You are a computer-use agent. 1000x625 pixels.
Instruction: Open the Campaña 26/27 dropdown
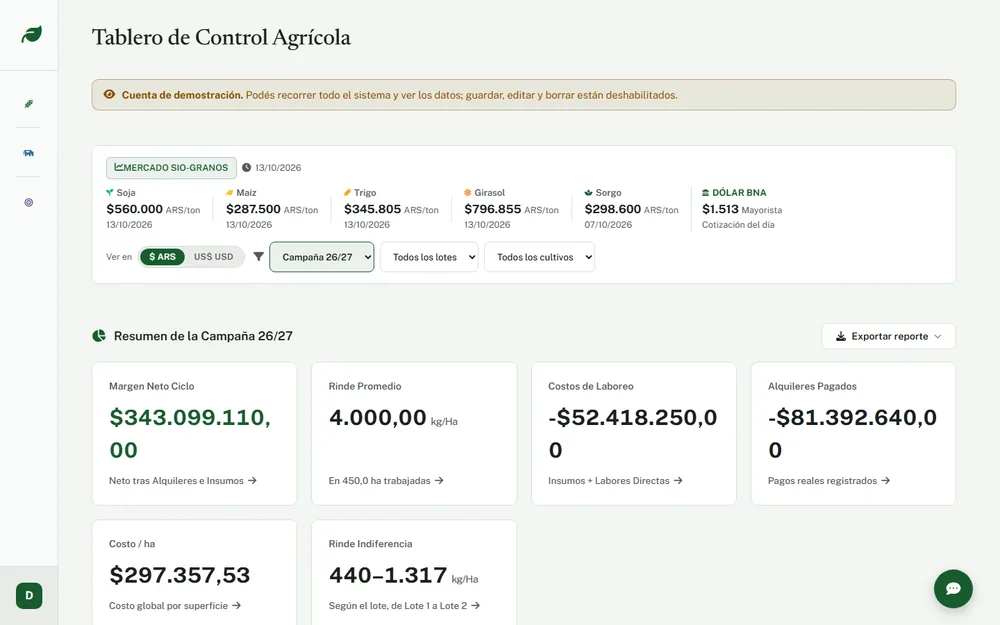321,257
